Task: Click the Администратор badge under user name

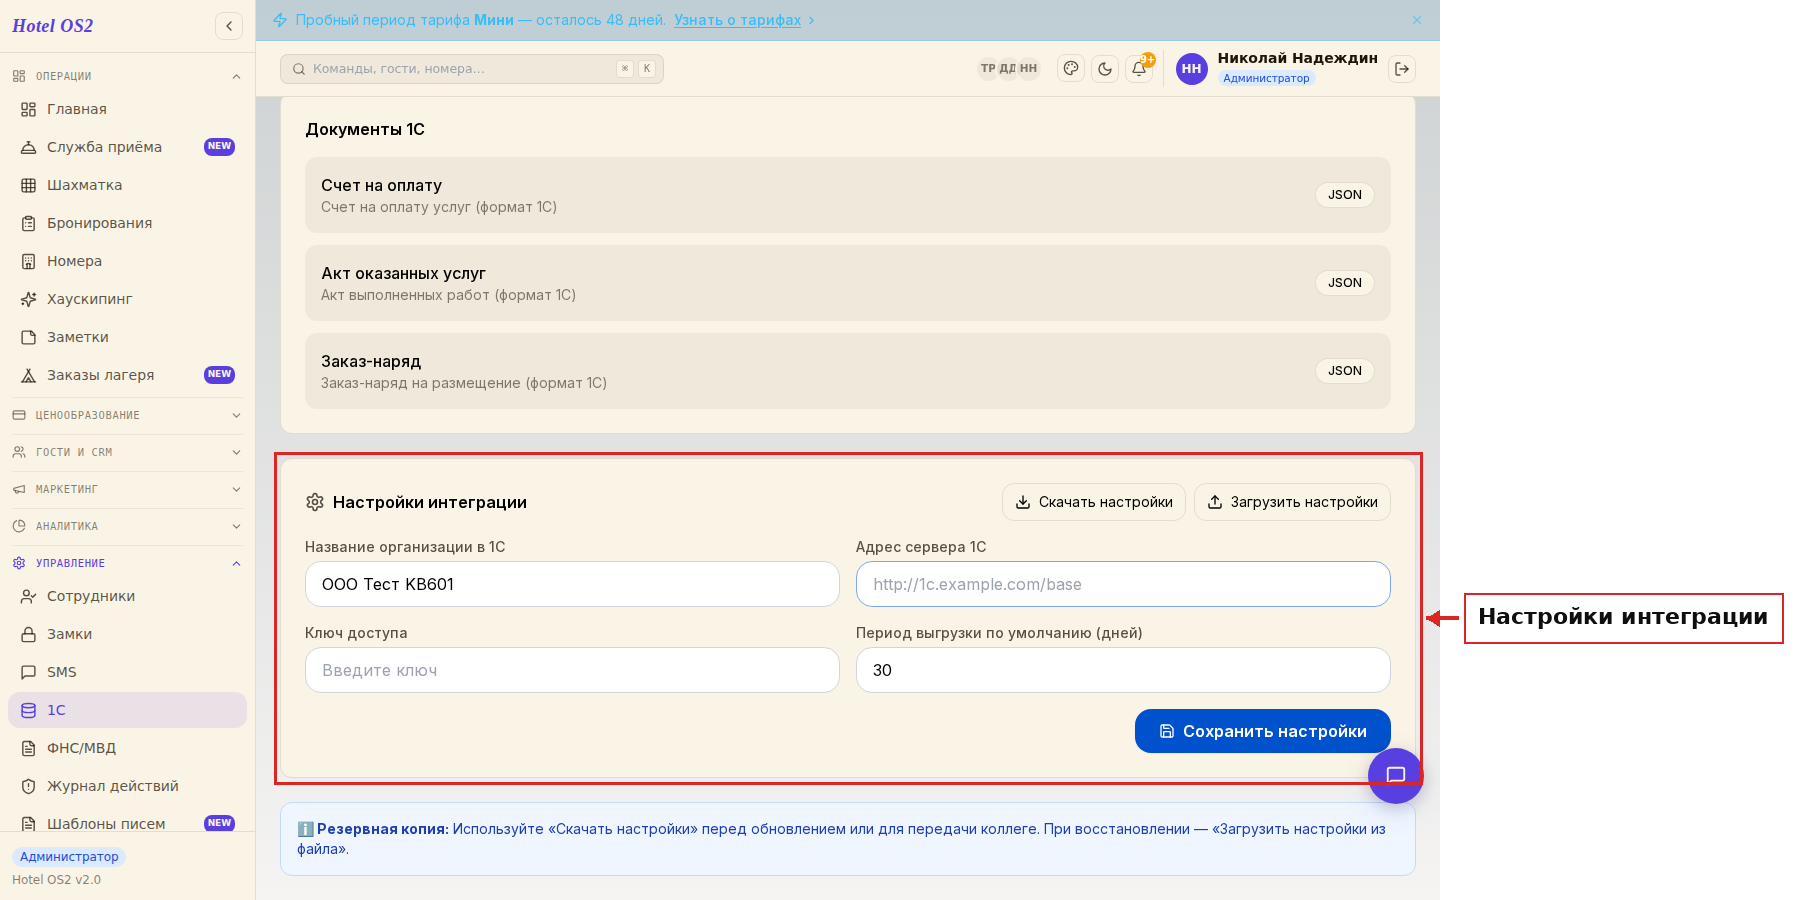Action: tap(1266, 78)
